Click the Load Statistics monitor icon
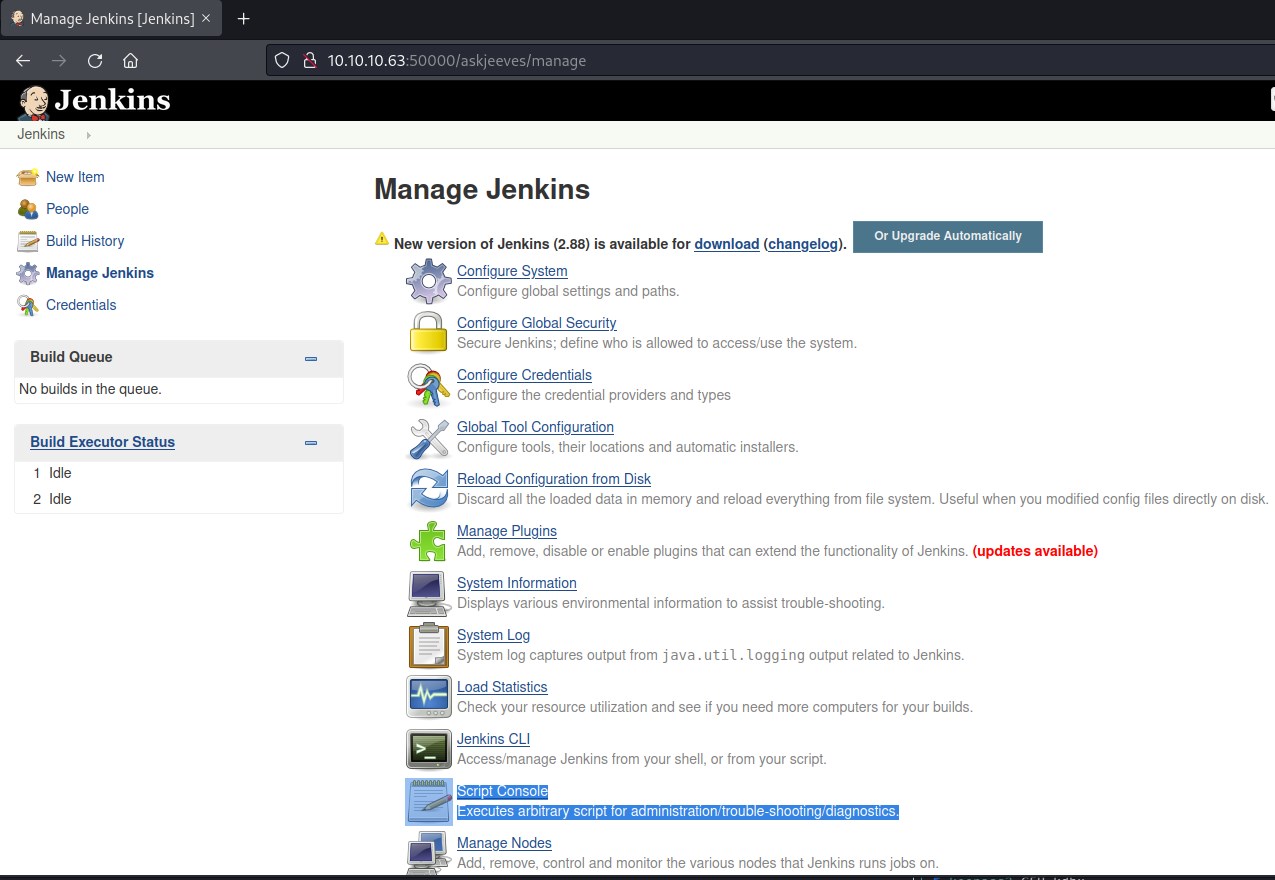The image size is (1275, 880). [x=429, y=697]
